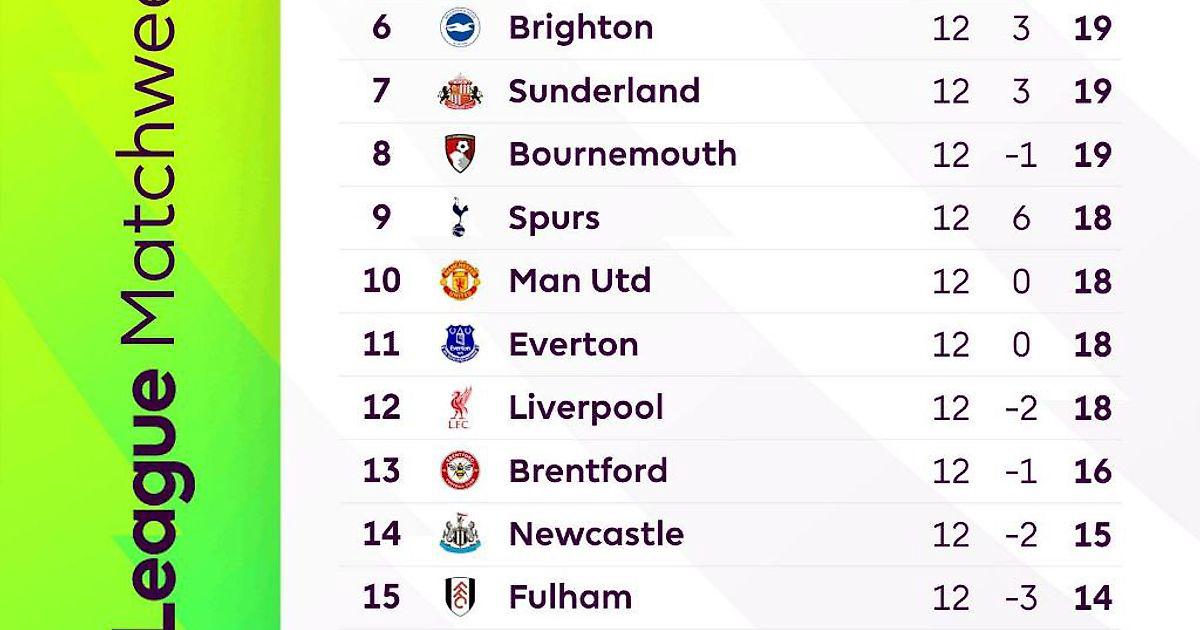Open the Brighton team name
The width and height of the screenshot is (1200, 630).
580,28
